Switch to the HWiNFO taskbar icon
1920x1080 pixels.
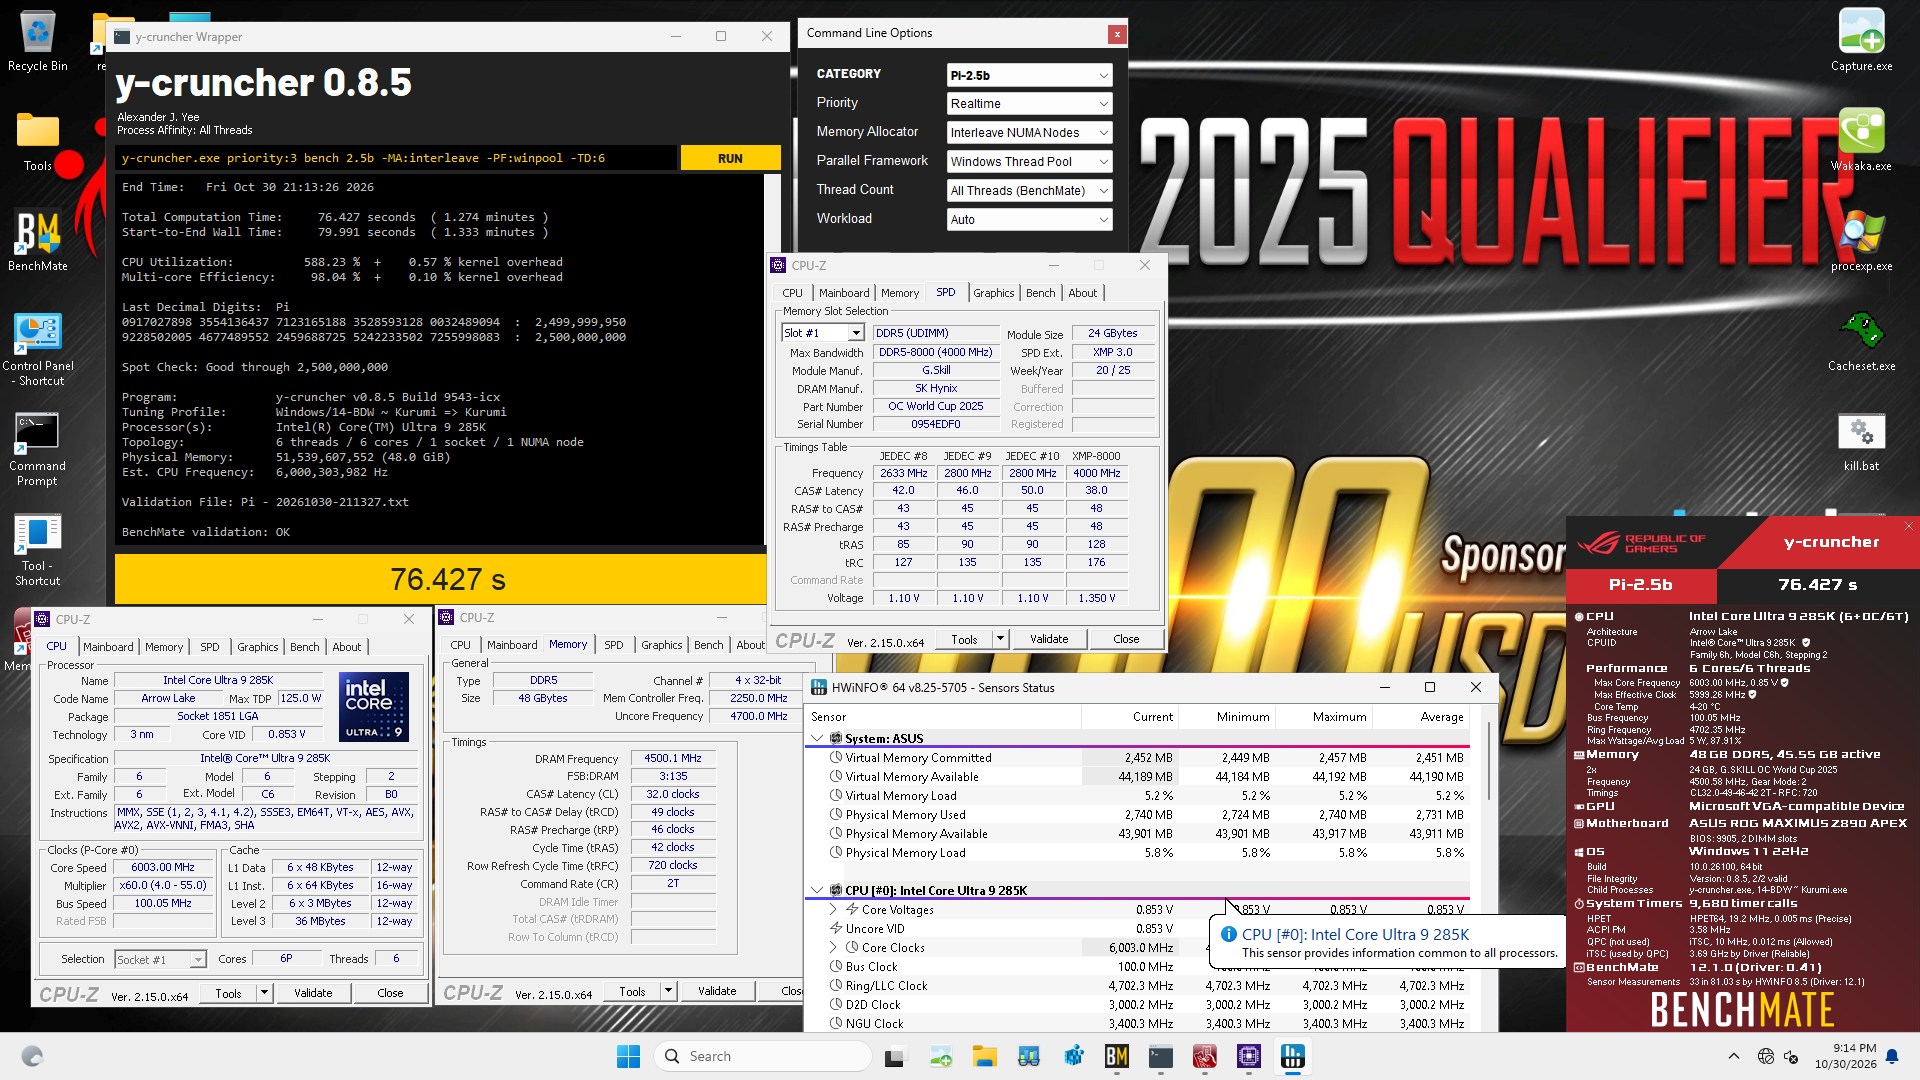(1293, 1056)
